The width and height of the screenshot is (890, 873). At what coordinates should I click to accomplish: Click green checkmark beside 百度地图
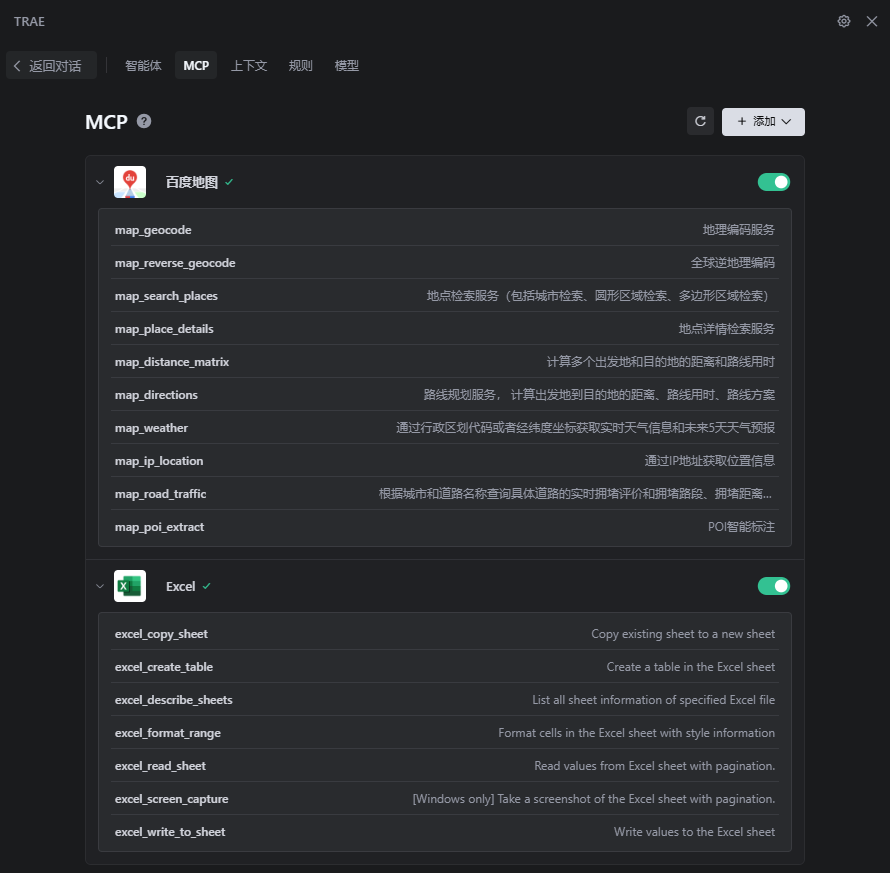229,182
